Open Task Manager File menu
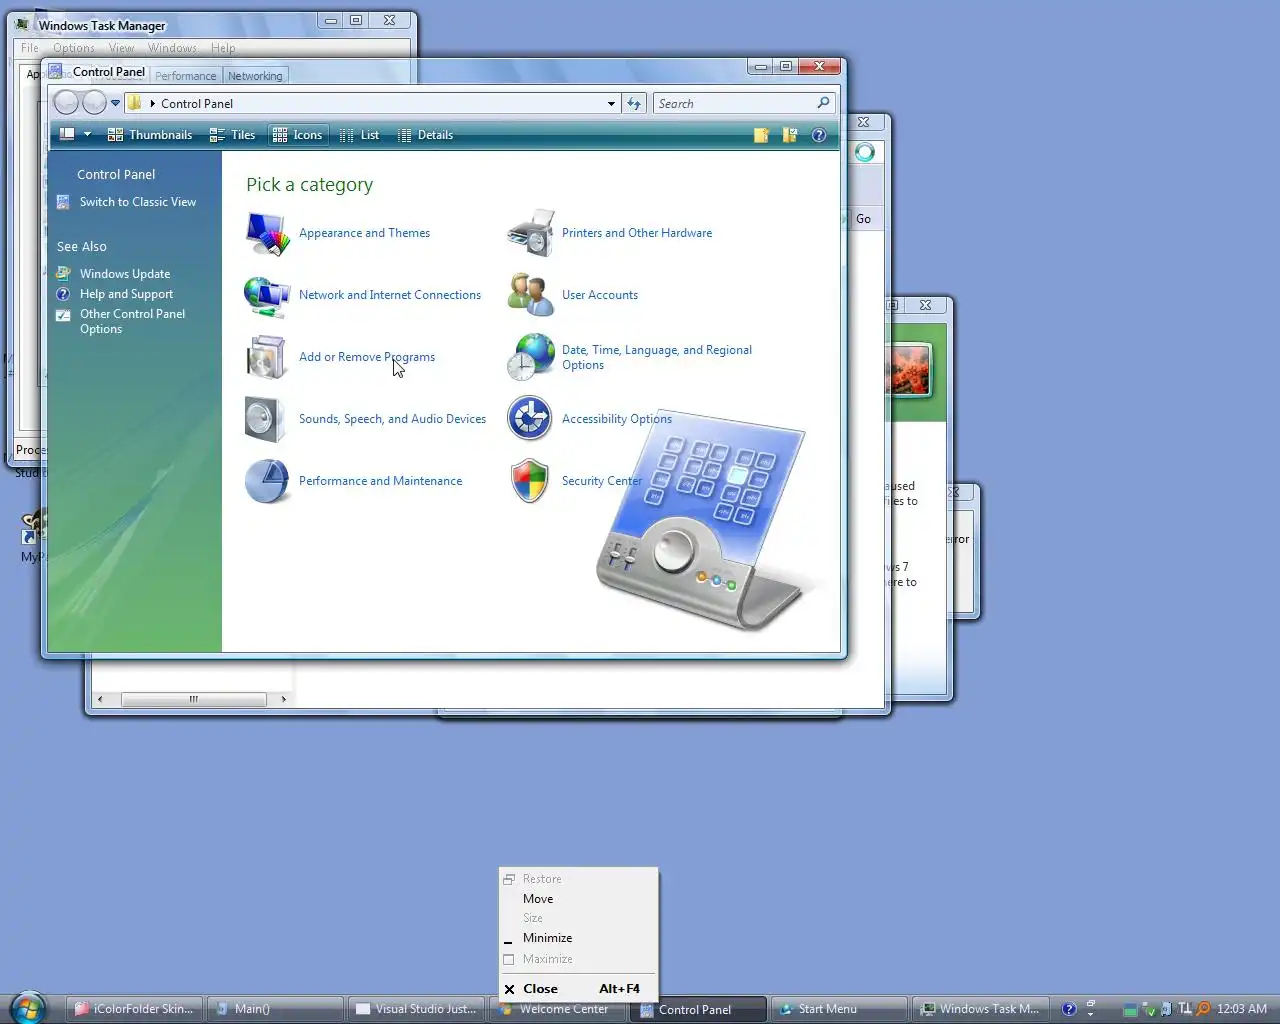Image resolution: width=1280 pixels, height=1024 pixels. pyautogui.click(x=30, y=48)
